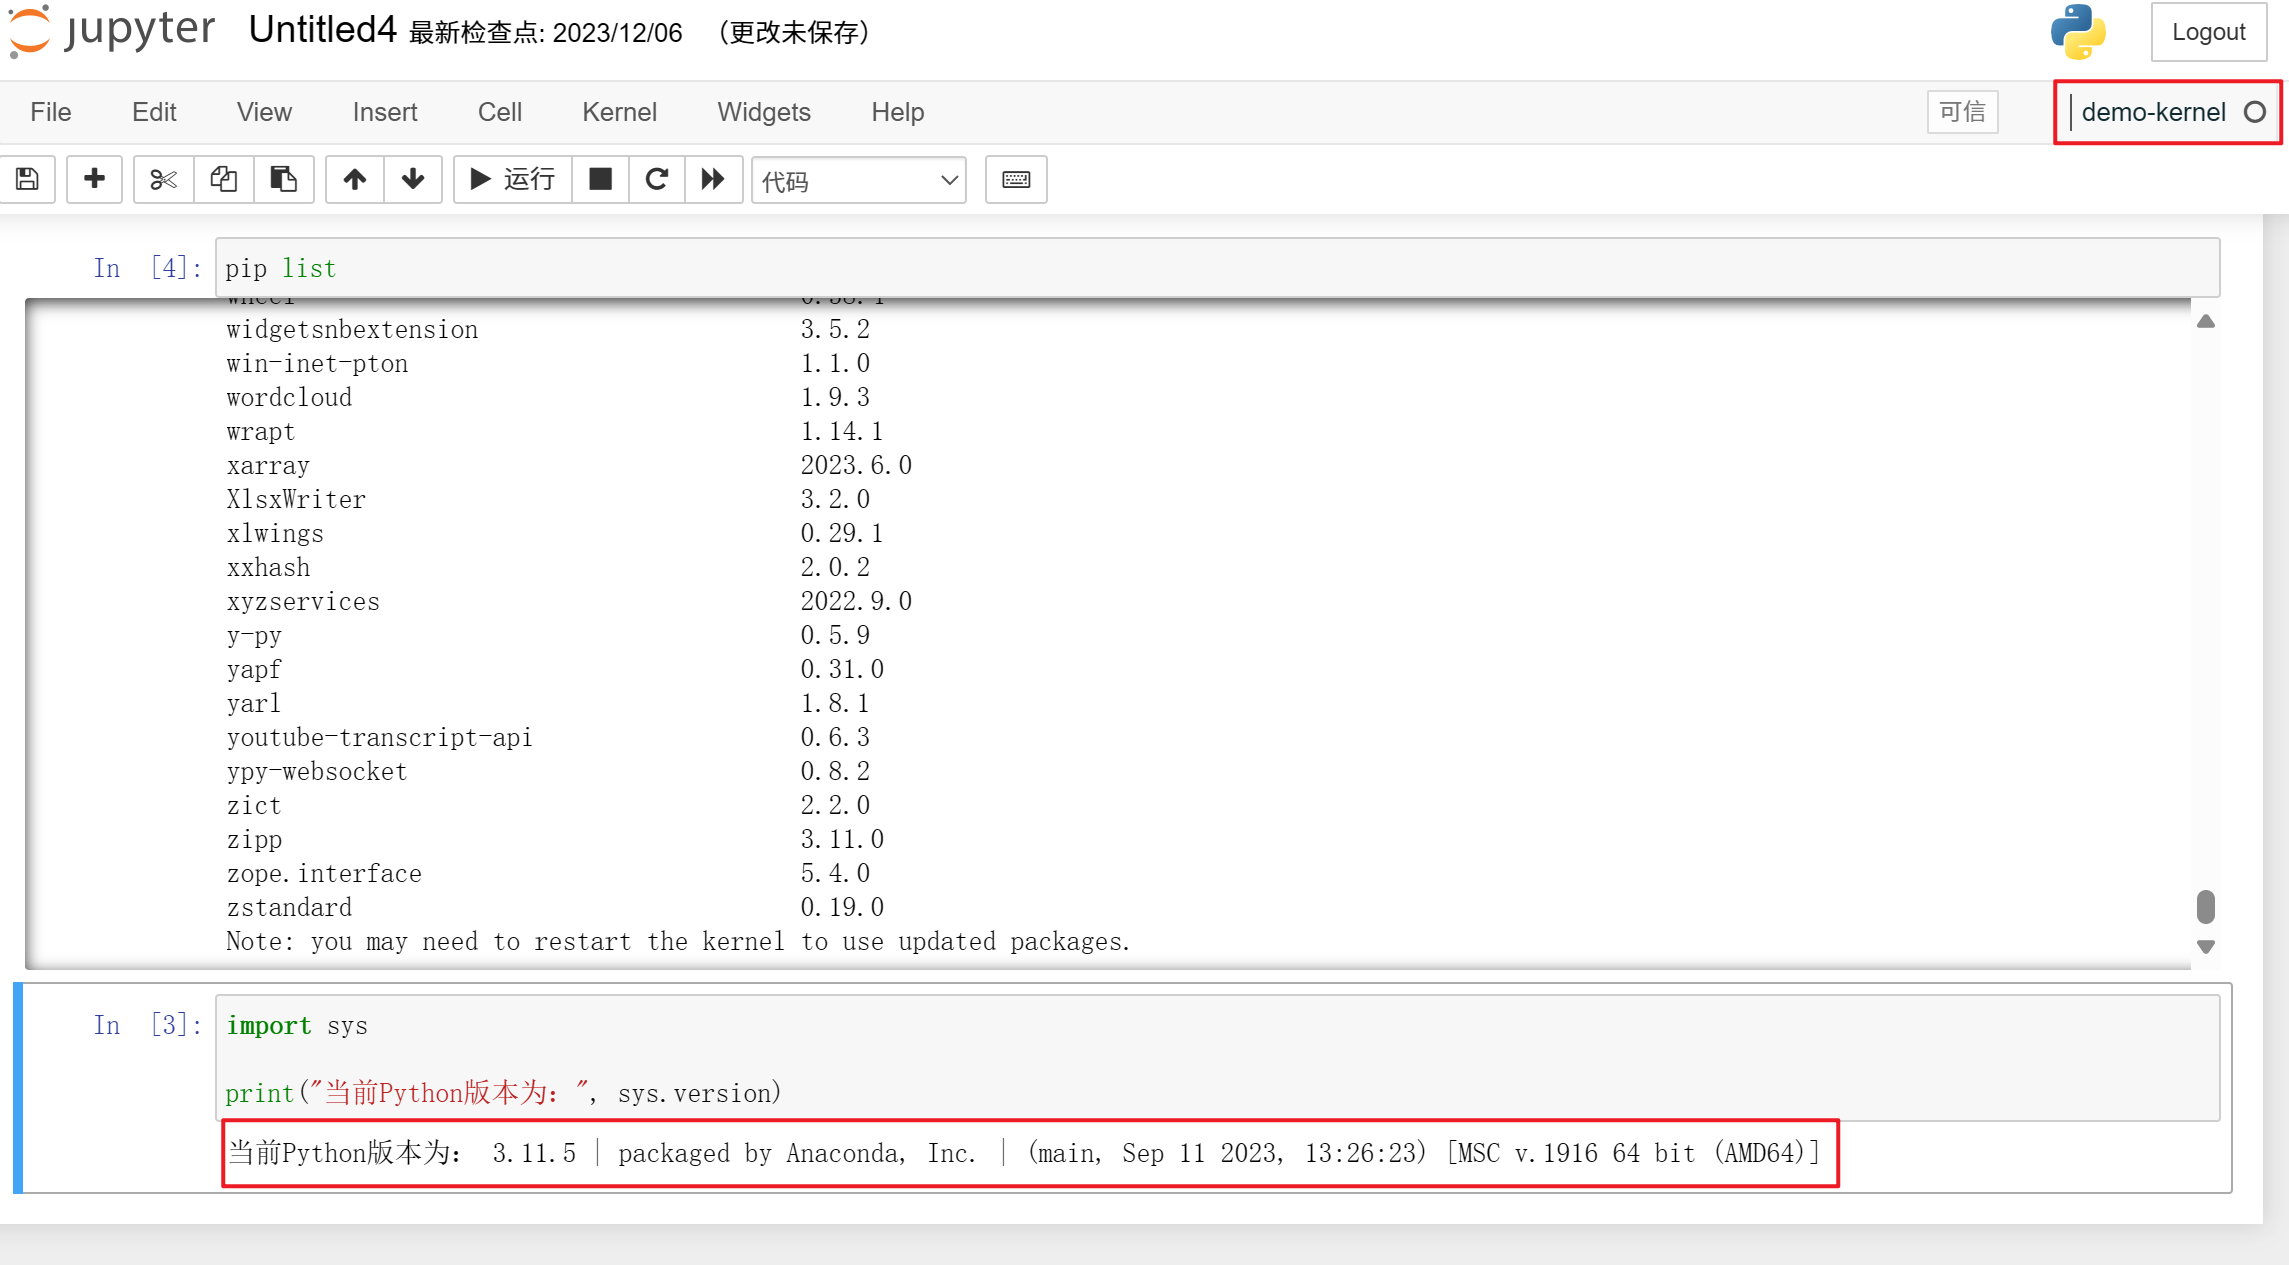The height and width of the screenshot is (1265, 2289).
Task: Click the output scrollbar thumb
Action: (2206, 907)
